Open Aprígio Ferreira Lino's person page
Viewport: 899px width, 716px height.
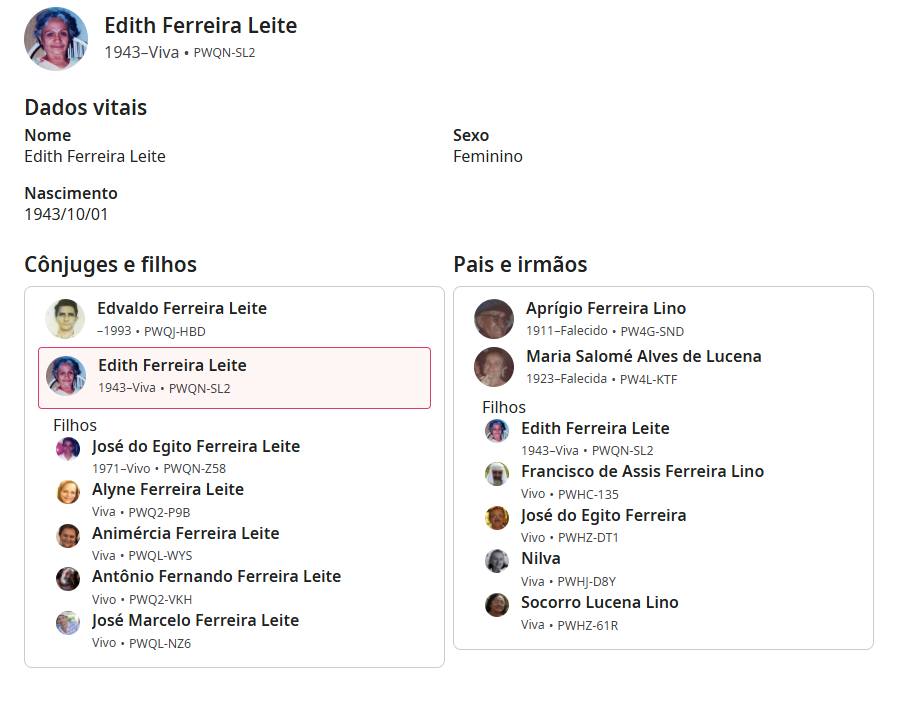605,309
